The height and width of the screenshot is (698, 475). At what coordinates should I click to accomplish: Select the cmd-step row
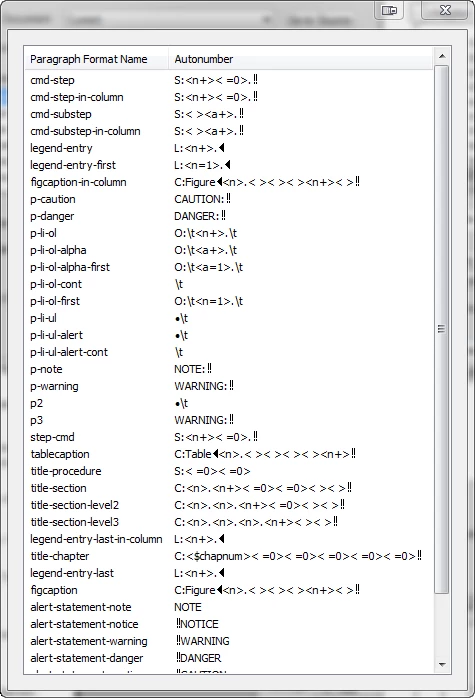click(x=228, y=80)
